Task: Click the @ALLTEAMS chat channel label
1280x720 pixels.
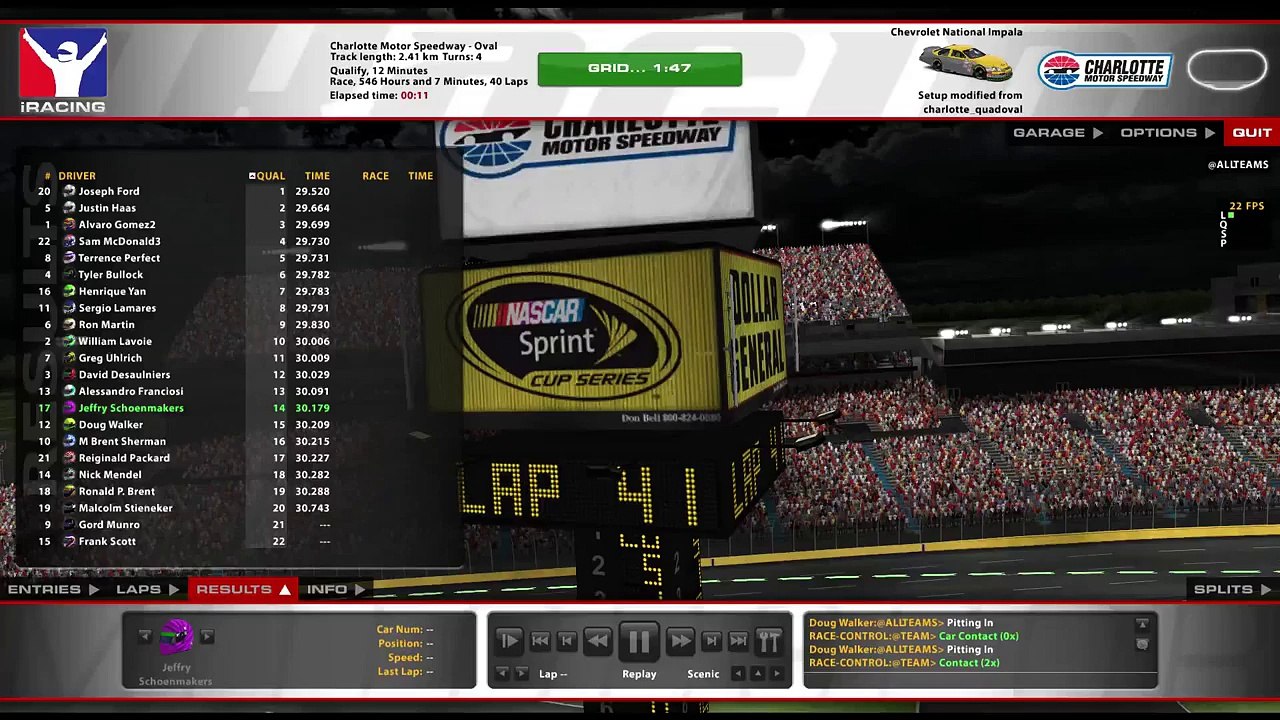Action: coord(1238,165)
